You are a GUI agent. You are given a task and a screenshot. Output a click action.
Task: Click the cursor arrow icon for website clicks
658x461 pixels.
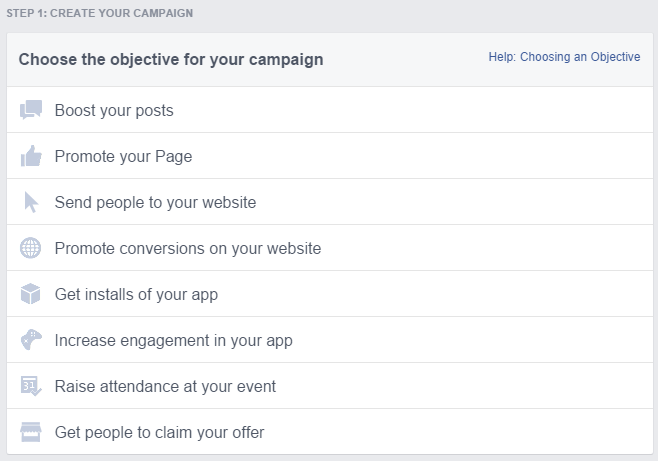[x=31, y=202]
